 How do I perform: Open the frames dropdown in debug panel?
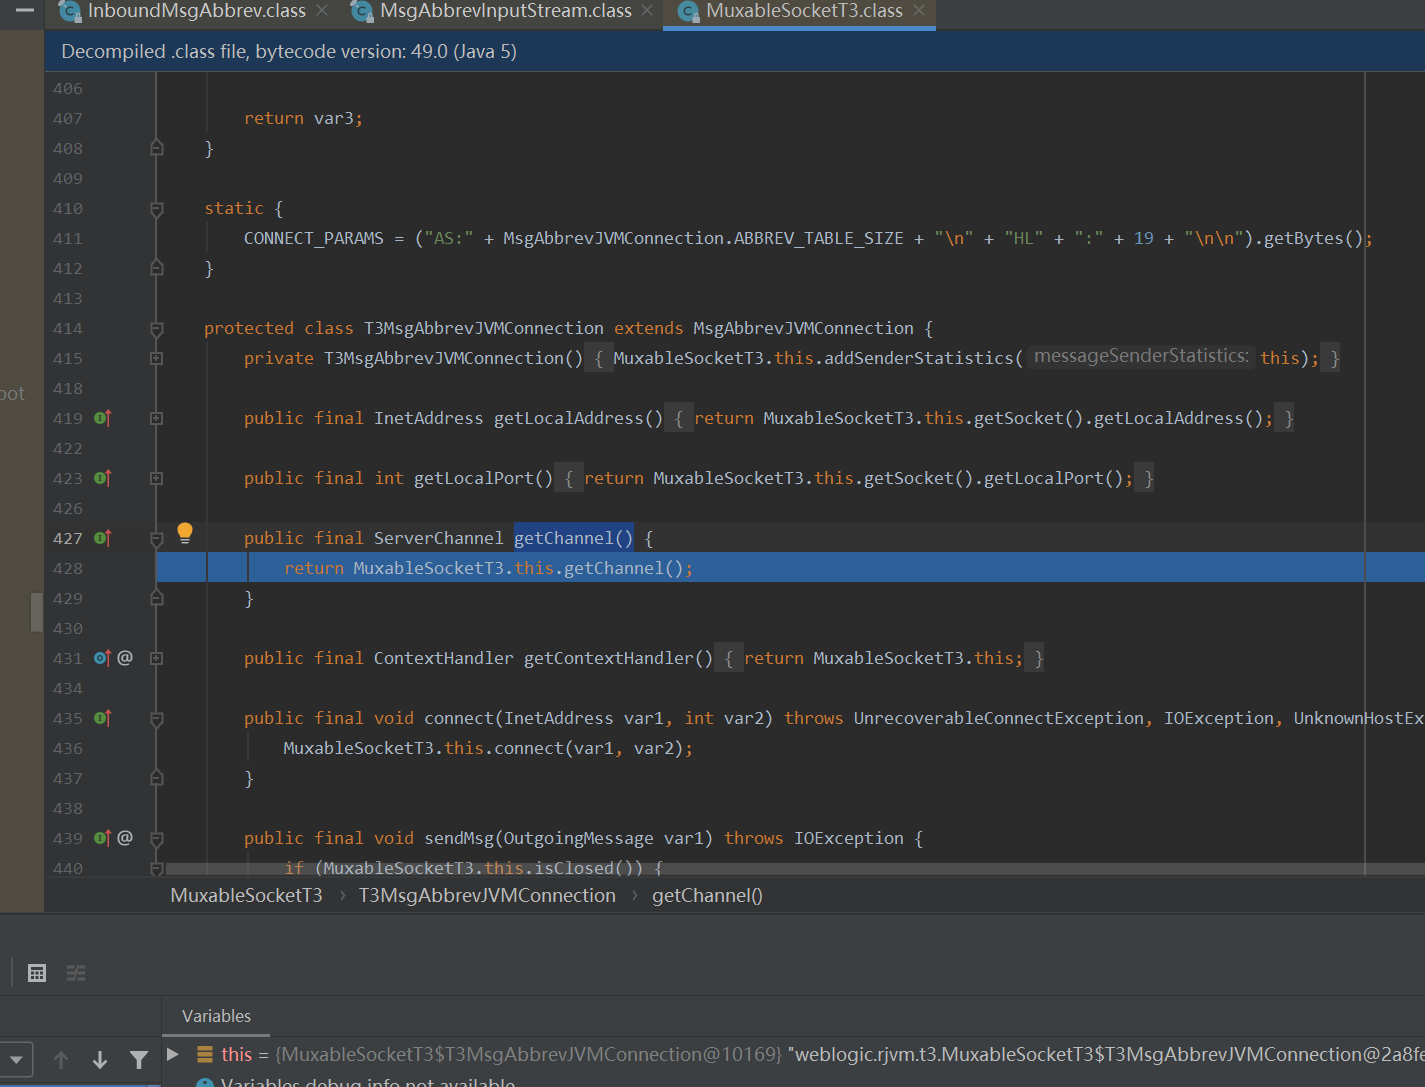pyautogui.click(x=17, y=1059)
